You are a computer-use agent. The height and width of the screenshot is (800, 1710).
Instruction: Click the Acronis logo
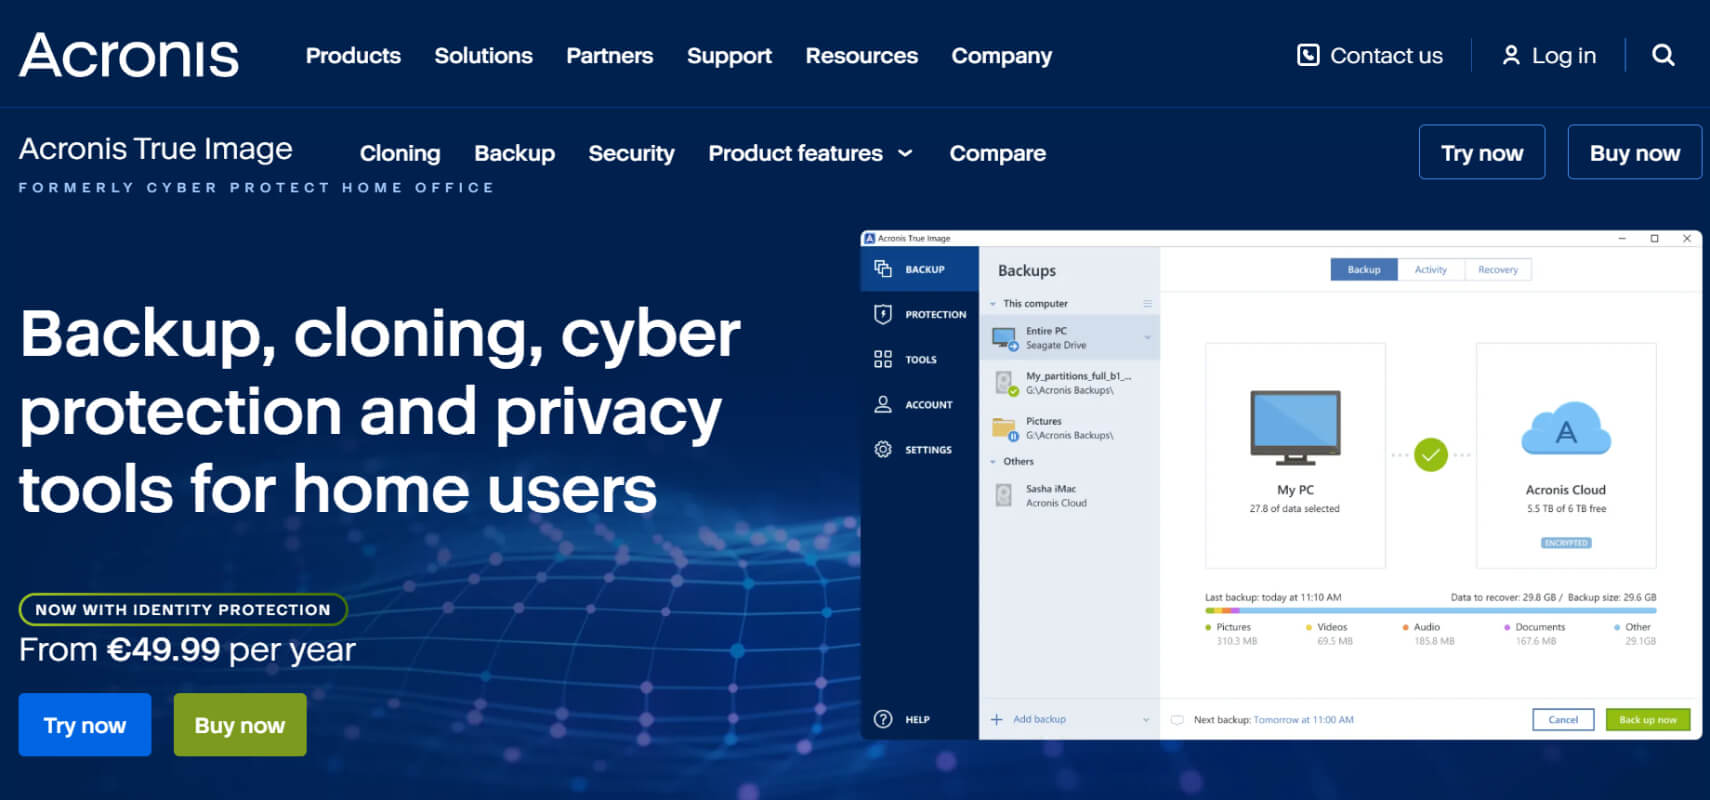[x=129, y=55]
